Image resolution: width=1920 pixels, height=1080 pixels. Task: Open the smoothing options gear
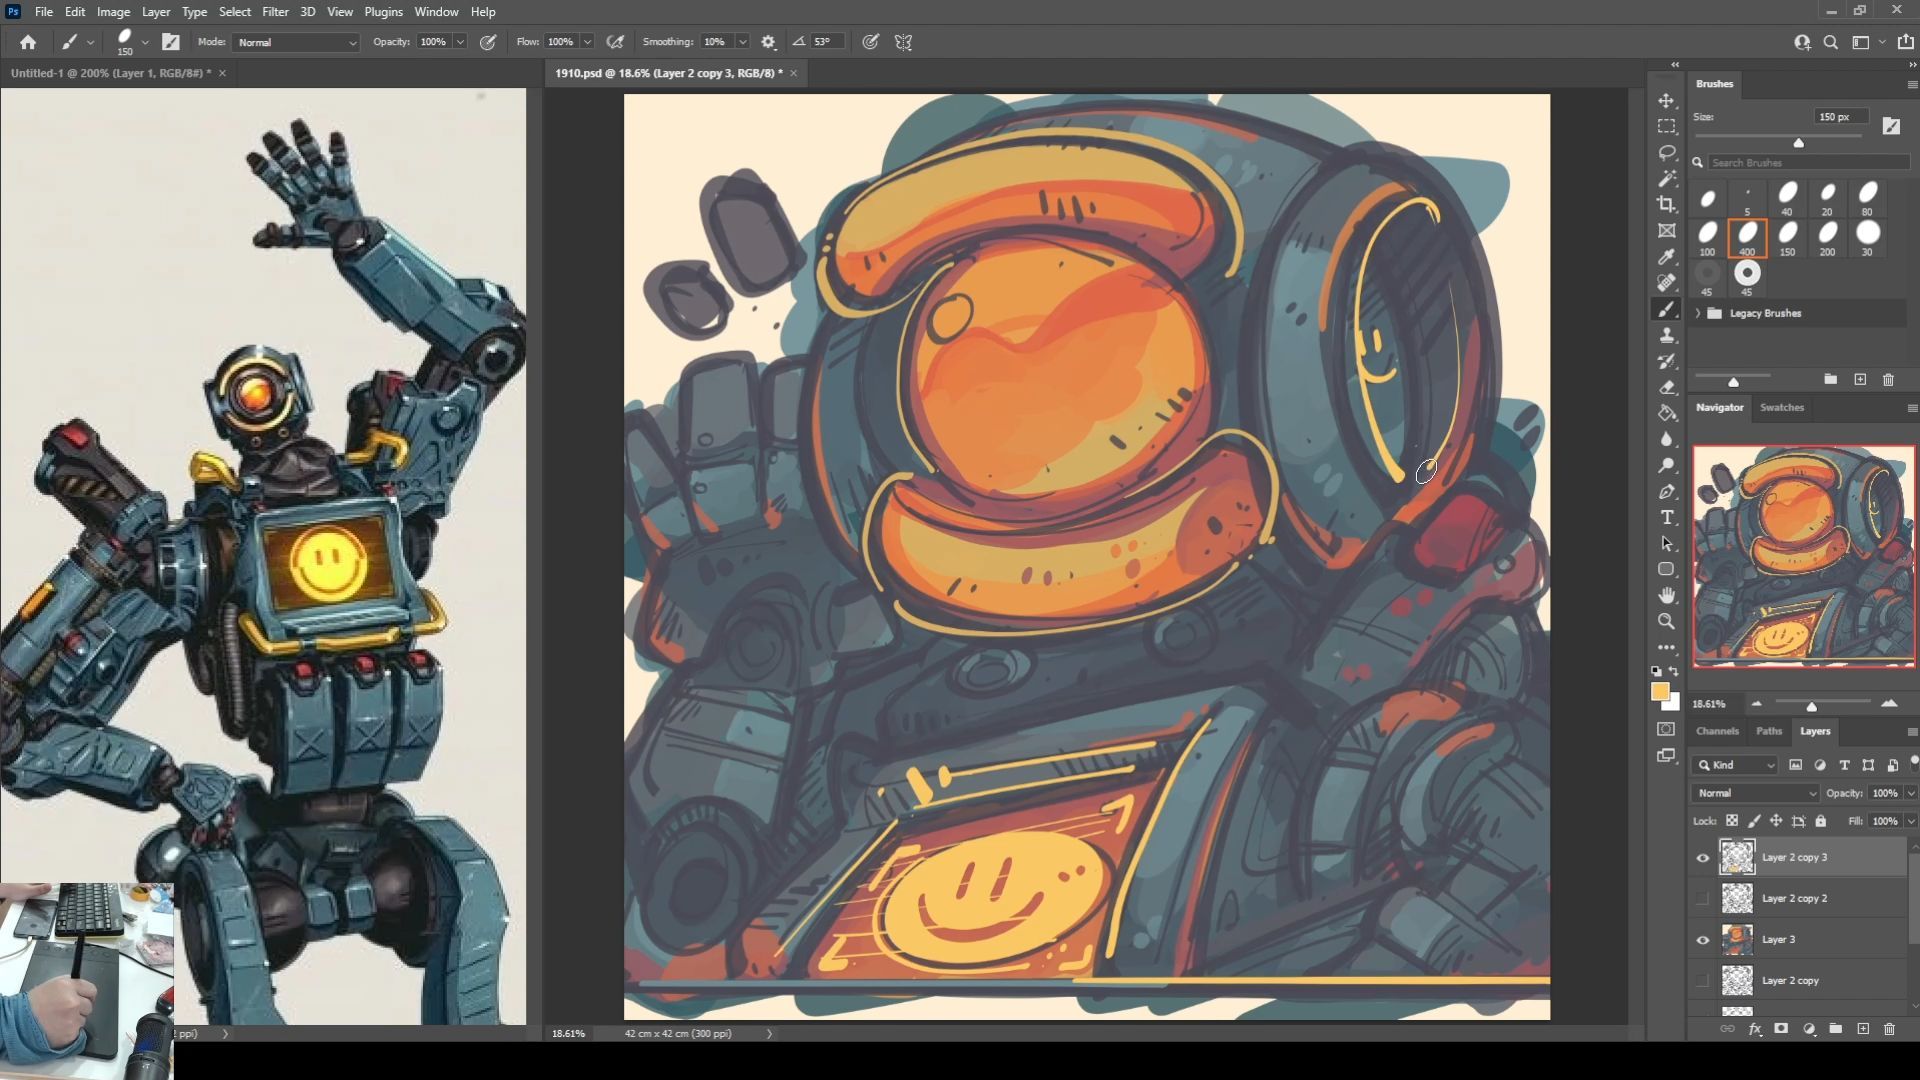click(768, 42)
